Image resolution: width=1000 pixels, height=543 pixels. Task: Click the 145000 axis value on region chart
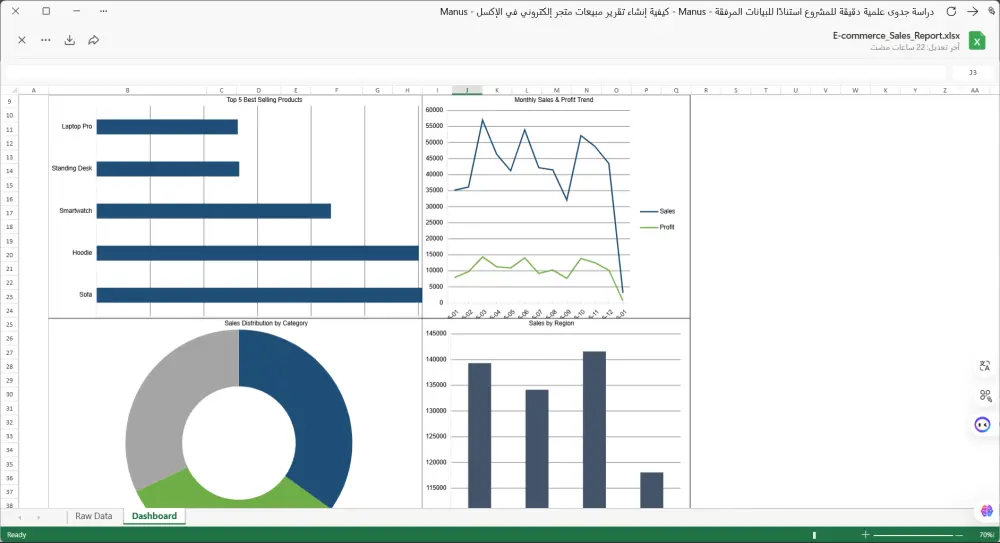coord(436,333)
